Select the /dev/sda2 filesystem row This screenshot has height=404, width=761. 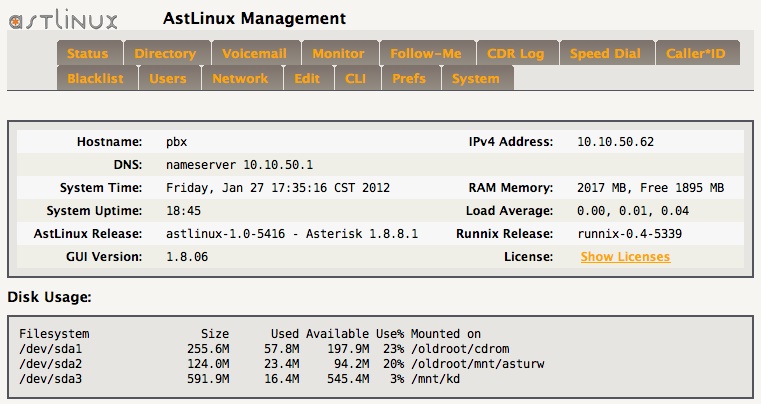(281, 364)
